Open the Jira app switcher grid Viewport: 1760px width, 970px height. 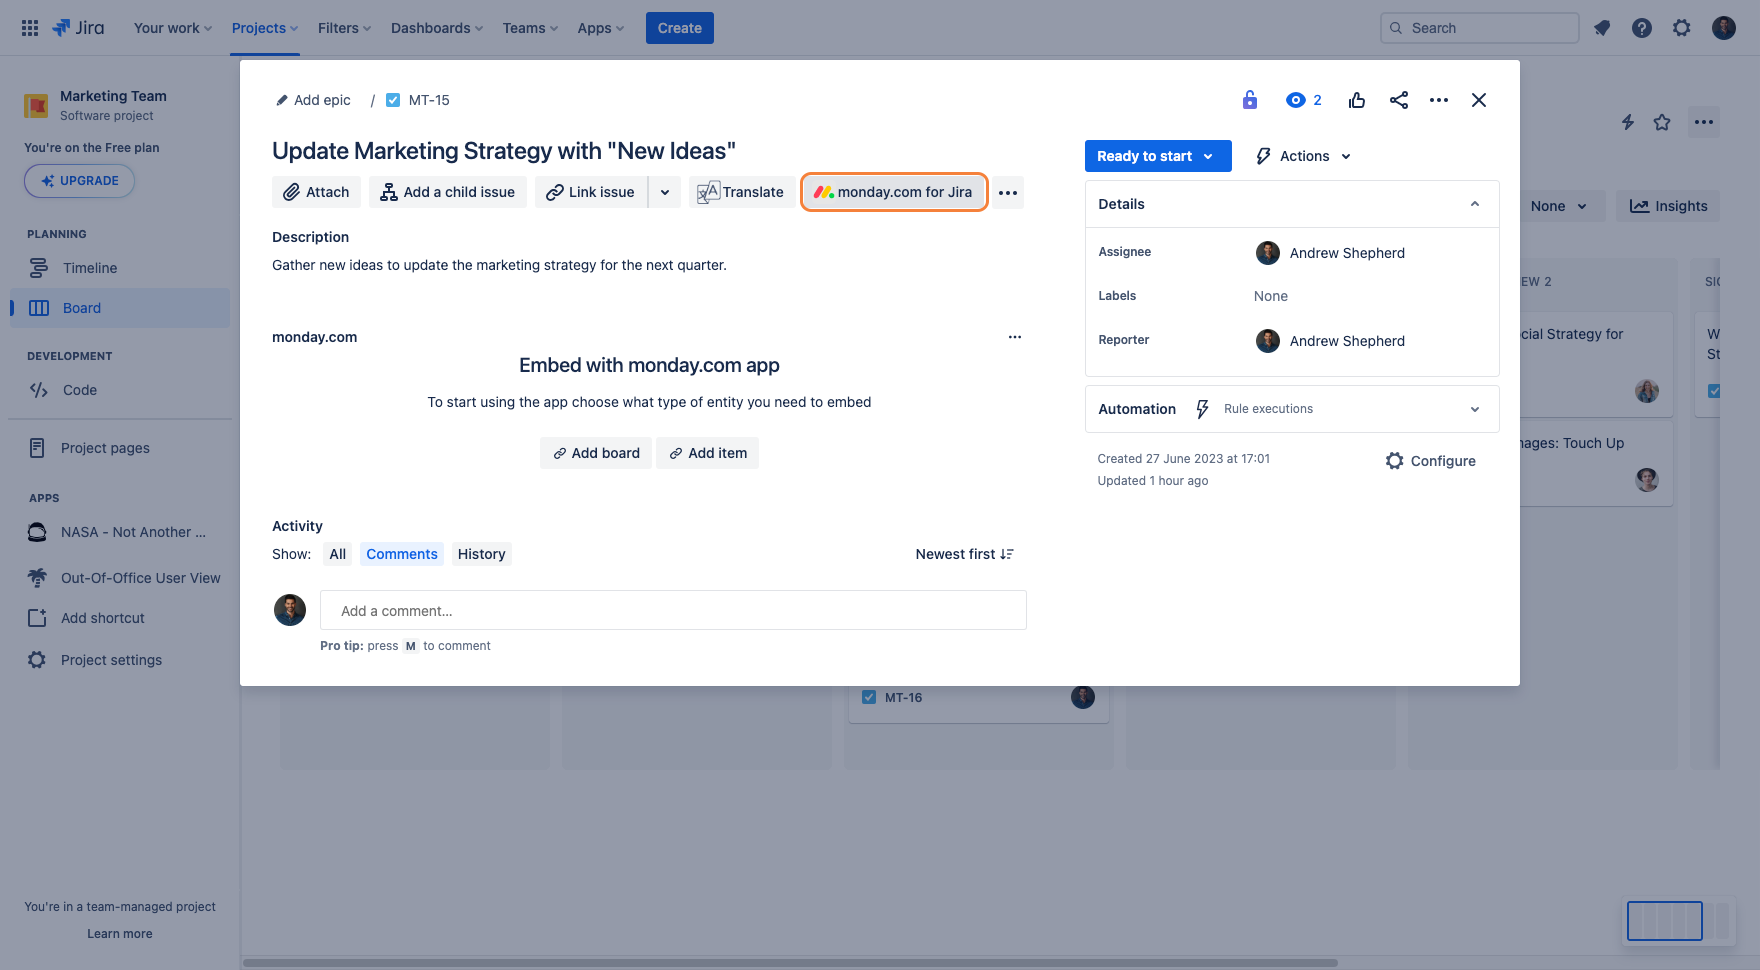(30, 28)
